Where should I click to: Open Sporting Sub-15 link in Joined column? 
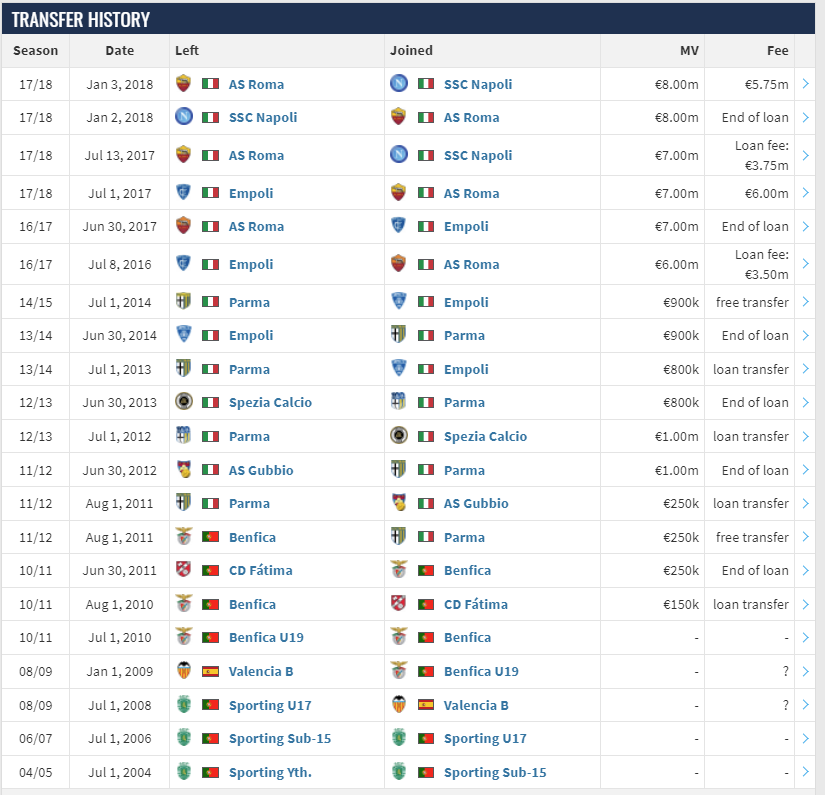pos(495,772)
